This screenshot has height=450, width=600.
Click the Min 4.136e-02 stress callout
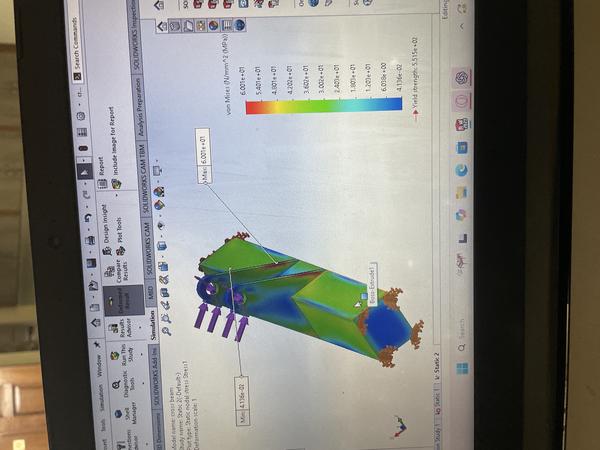[x=242, y=400]
